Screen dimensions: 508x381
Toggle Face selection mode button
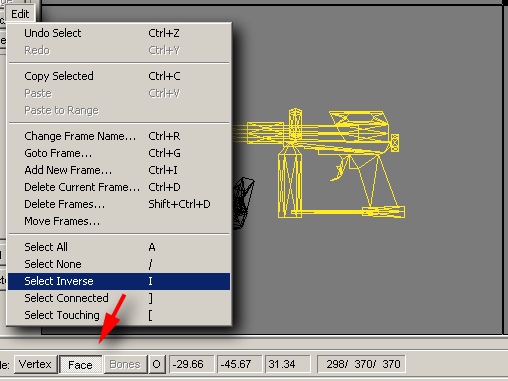[80, 365]
